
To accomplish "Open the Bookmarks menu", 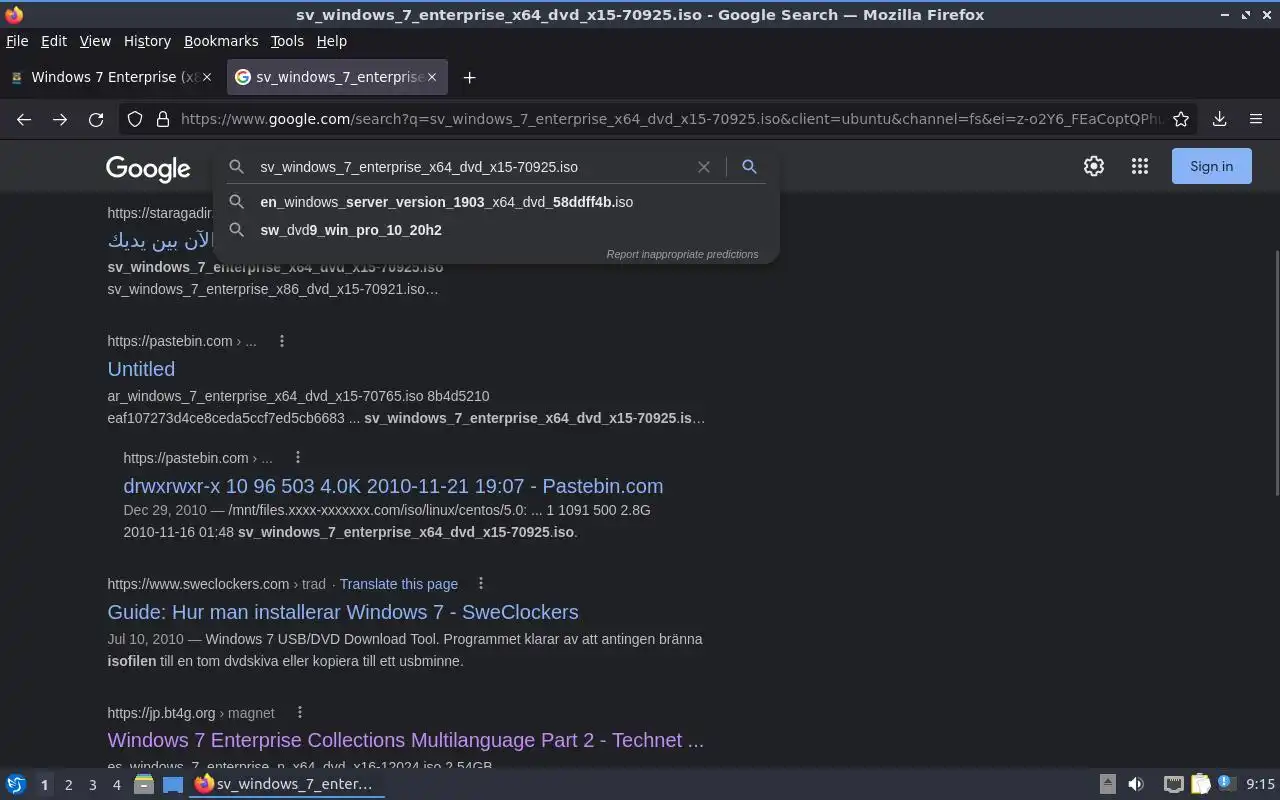I will pos(221,41).
